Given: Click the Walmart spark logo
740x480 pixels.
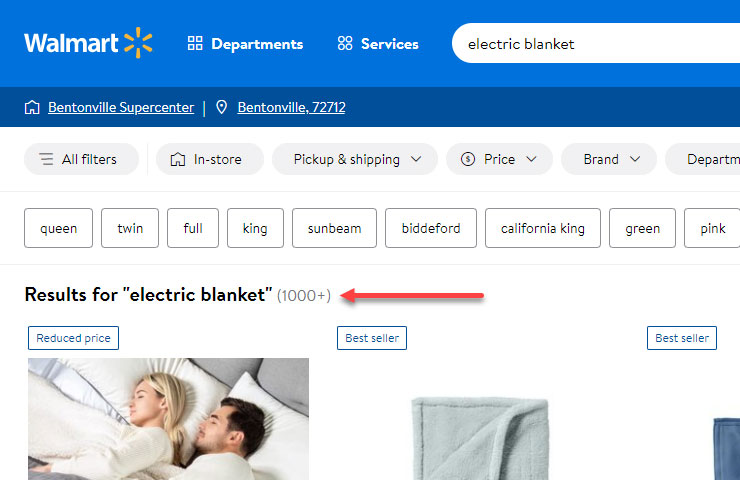Looking at the screenshot, I should point(138,43).
